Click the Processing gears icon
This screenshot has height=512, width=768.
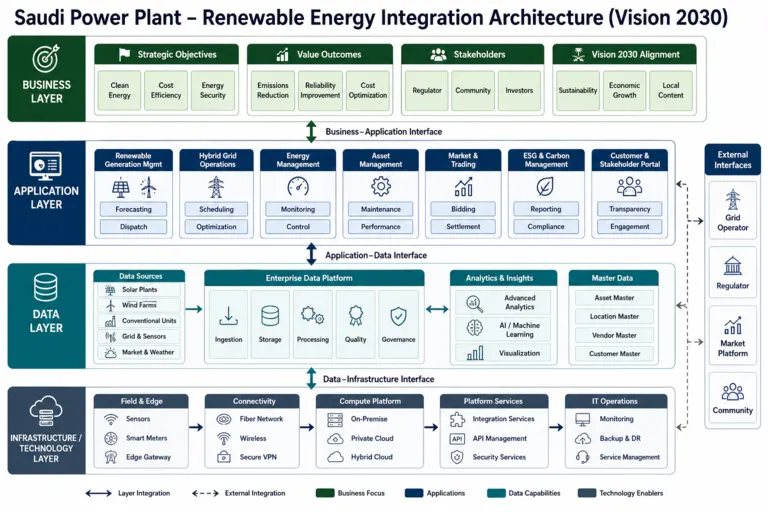[x=312, y=316]
